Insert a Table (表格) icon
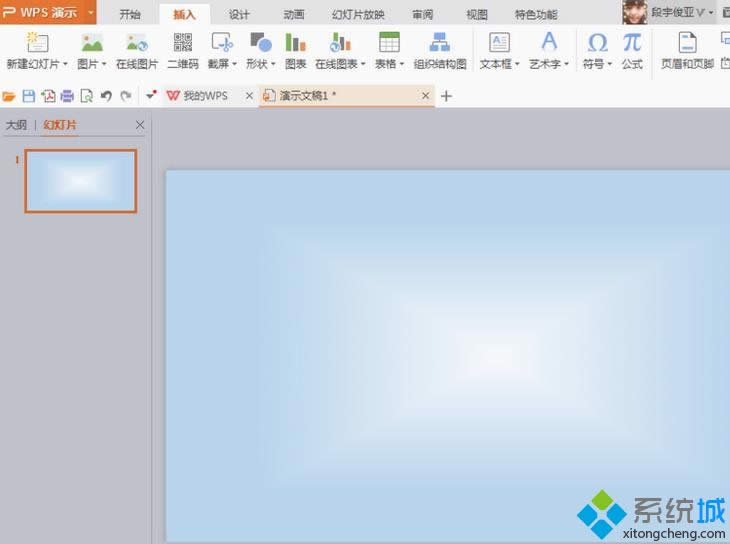Viewport: 730px width, 544px height. click(x=389, y=42)
